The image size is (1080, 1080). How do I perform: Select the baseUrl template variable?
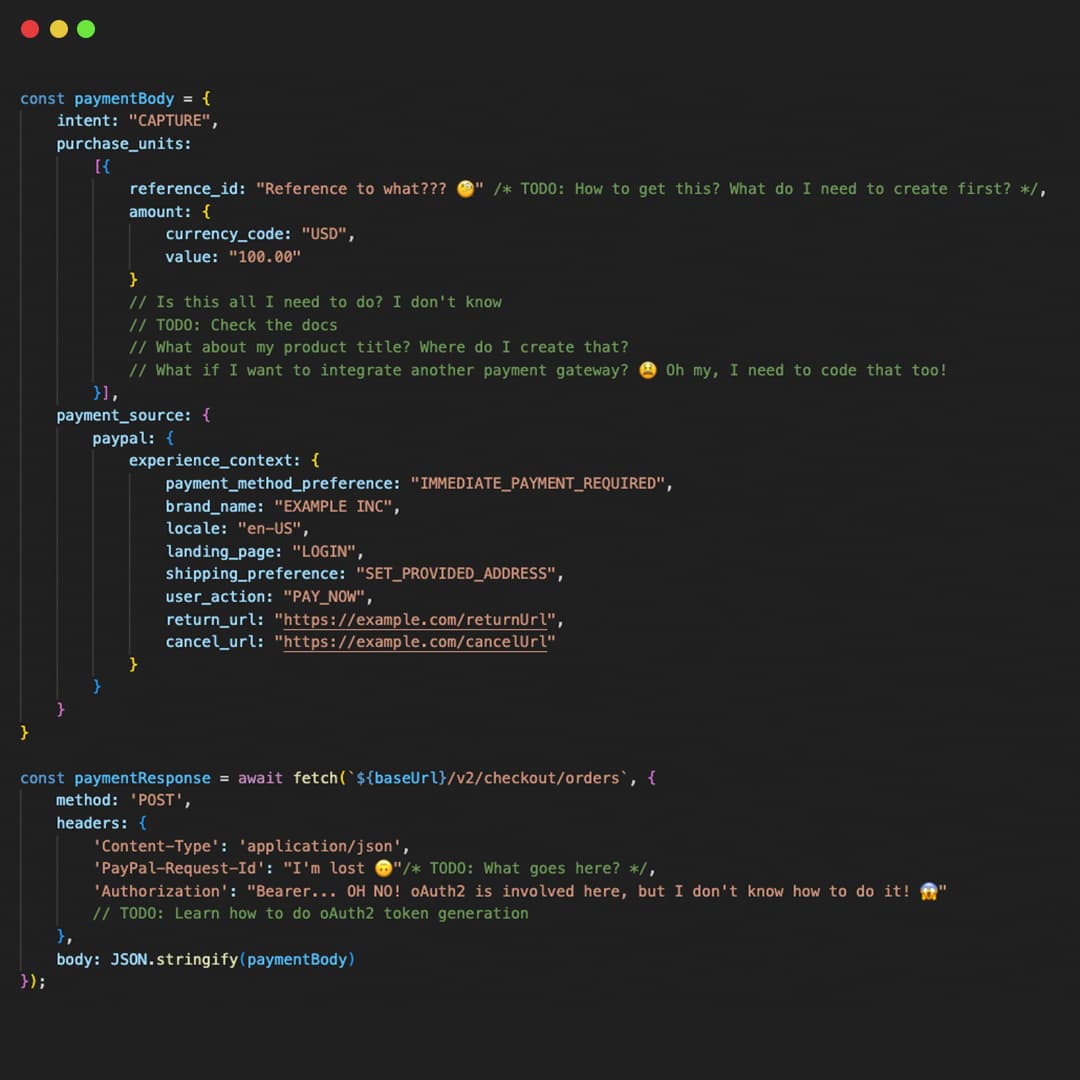(407, 778)
